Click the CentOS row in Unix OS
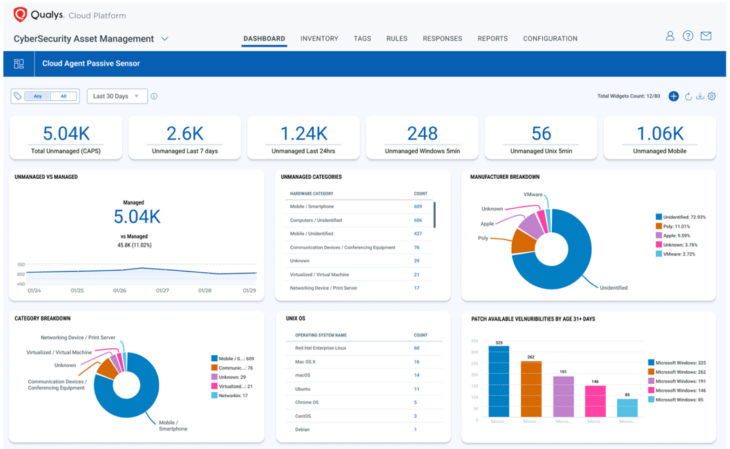Image resolution: width=730 pixels, height=449 pixels. pyautogui.click(x=364, y=416)
